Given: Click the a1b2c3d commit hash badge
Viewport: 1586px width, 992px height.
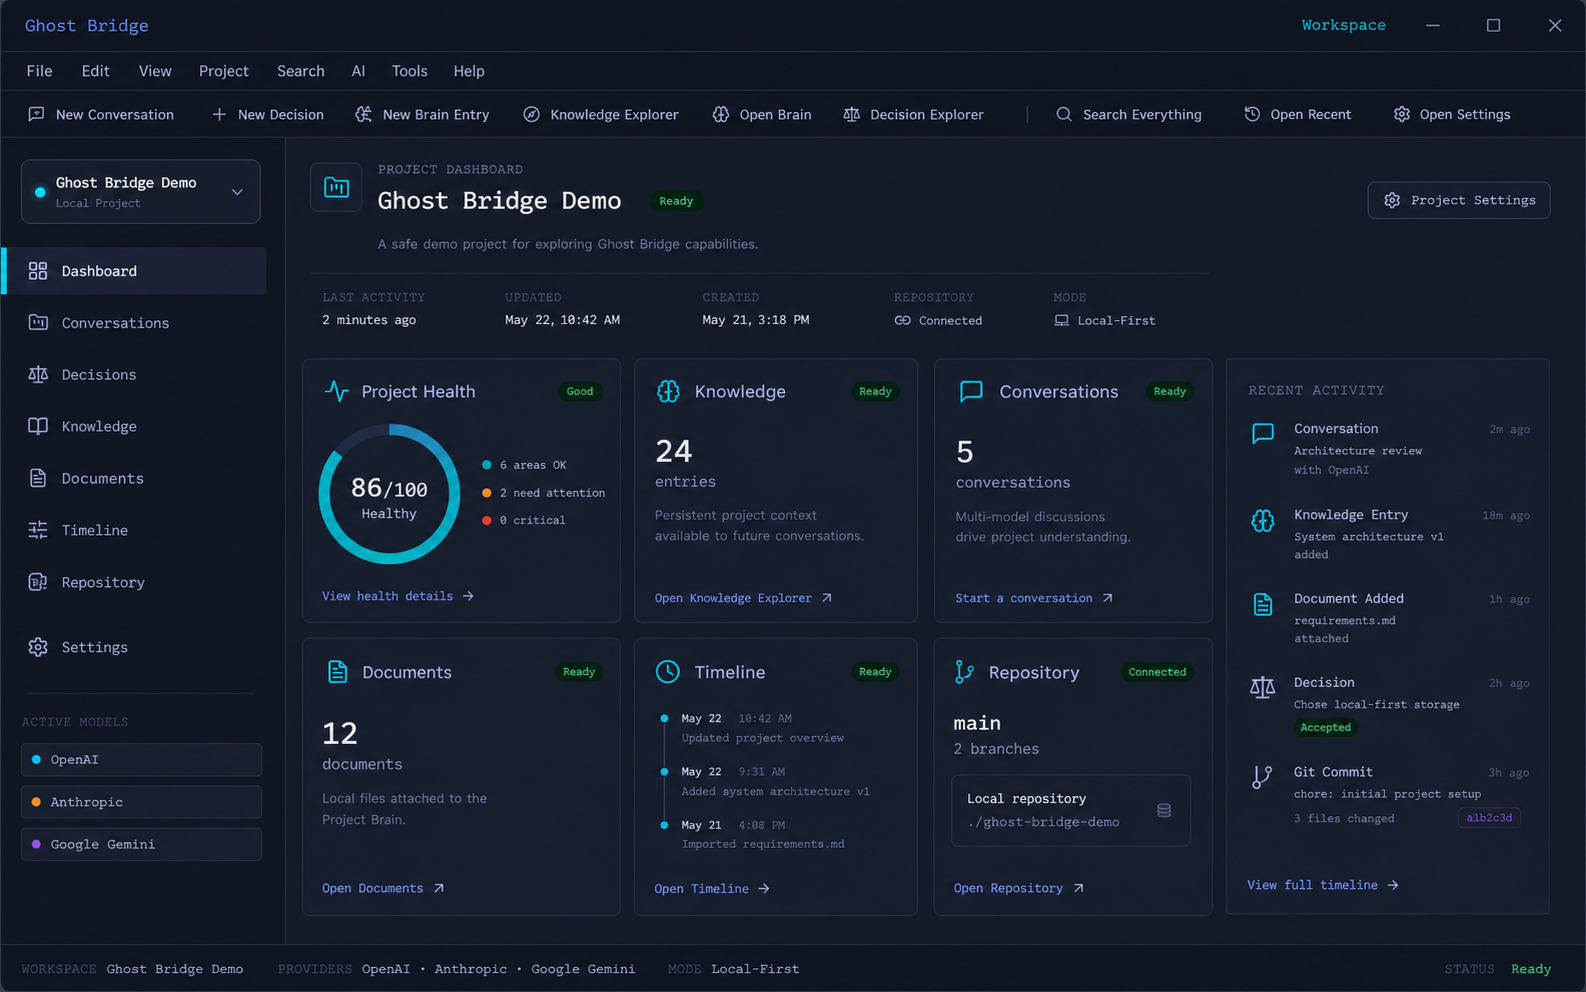Looking at the screenshot, I should pyautogui.click(x=1489, y=818).
